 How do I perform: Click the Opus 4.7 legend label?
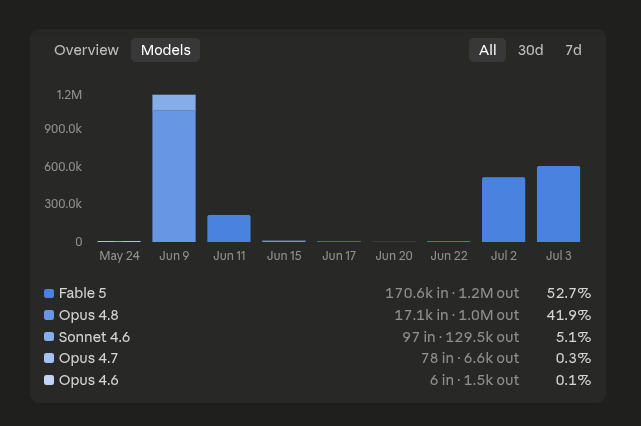tap(88, 359)
